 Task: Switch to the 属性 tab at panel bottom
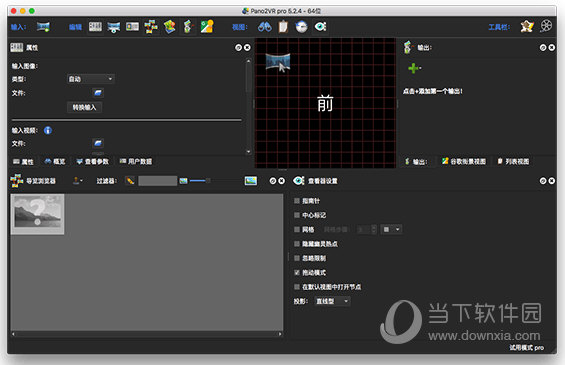[23, 162]
